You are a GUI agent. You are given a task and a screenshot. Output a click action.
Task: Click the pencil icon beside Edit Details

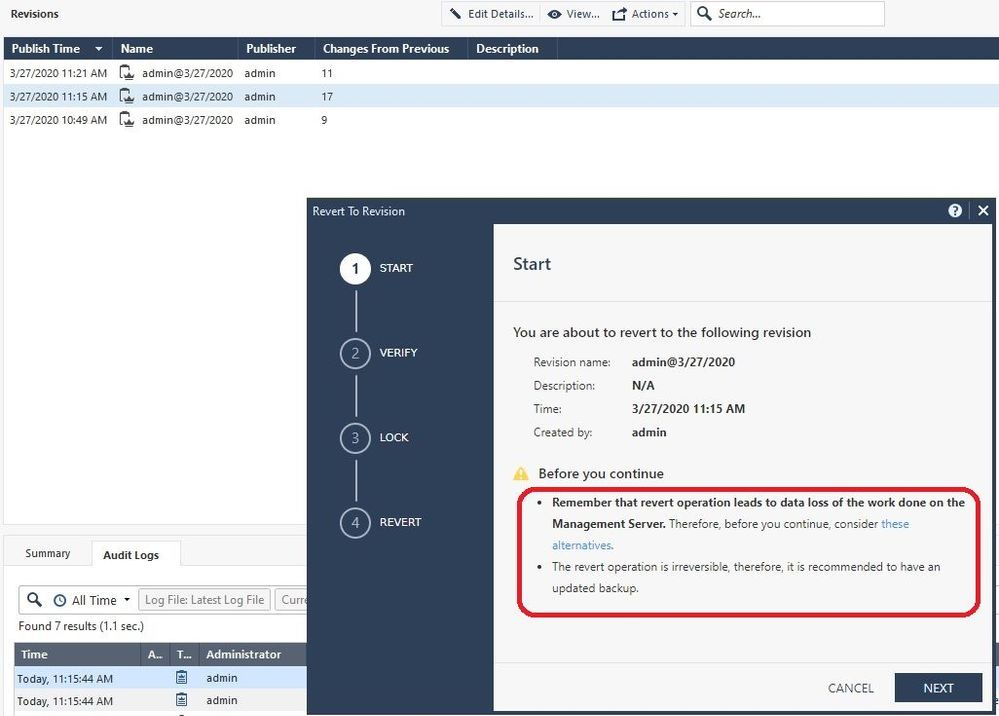click(455, 13)
